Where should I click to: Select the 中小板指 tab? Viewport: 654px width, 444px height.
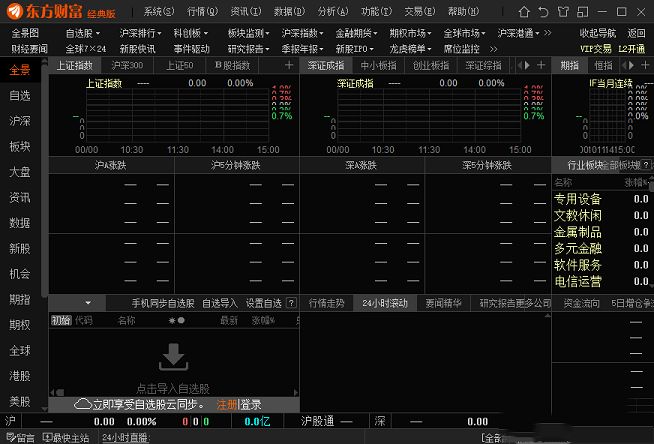378,65
